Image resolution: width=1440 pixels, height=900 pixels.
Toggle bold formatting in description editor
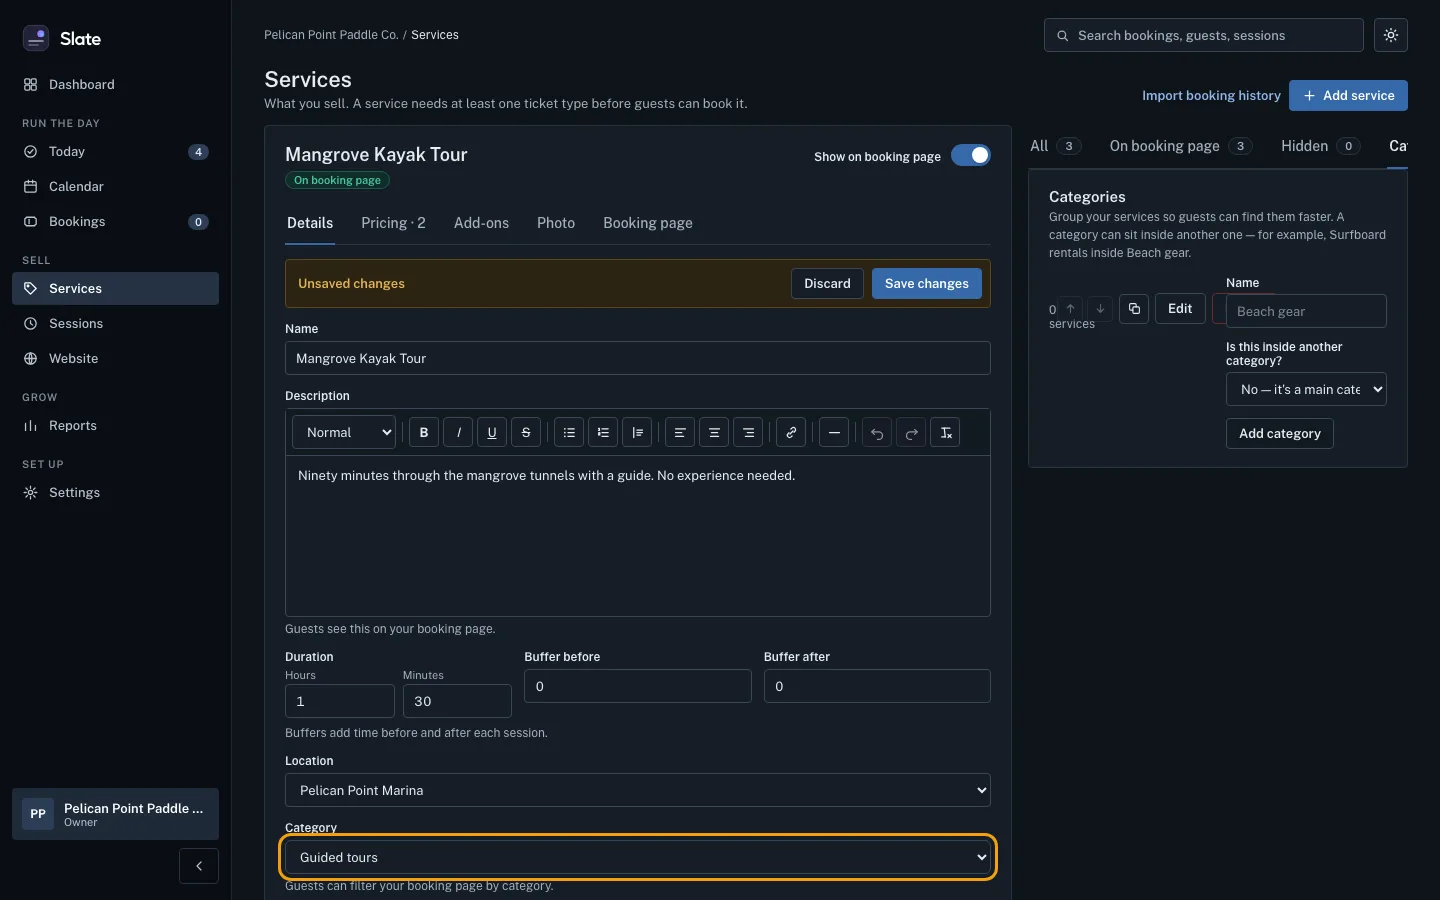[x=424, y=432]
